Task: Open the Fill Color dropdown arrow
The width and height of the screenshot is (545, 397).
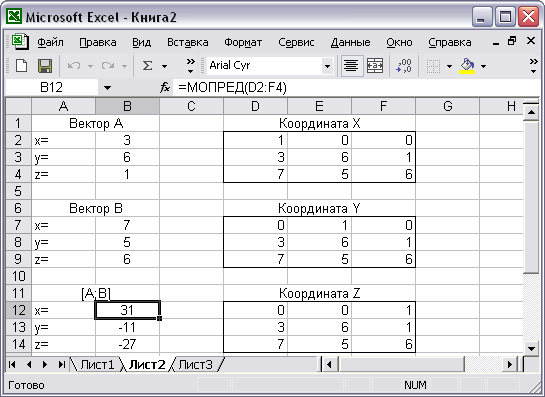Action: pyautogui.click(x=483, y=66)
